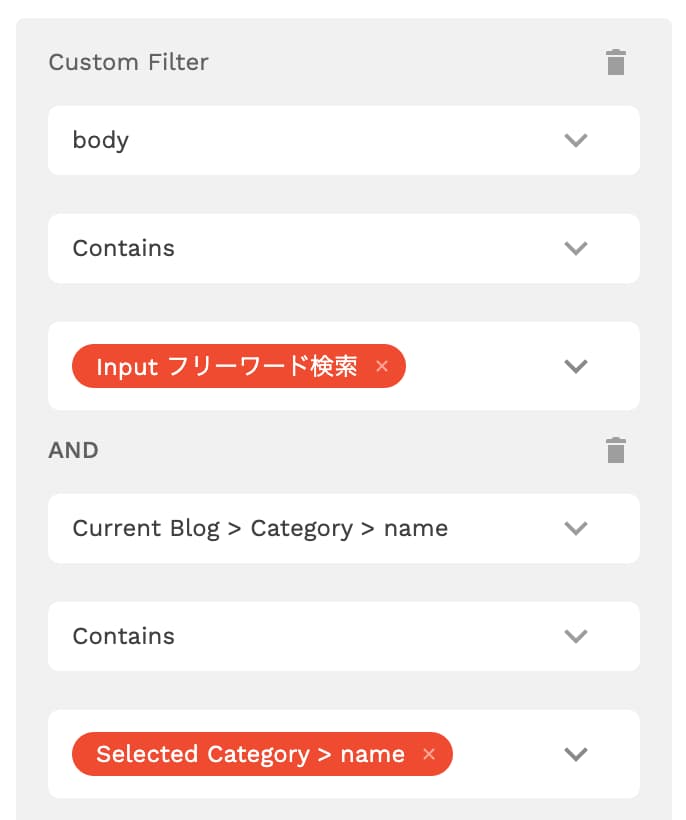Open the body field dropdown
The height and width of the screenshot is (820, 686).
pos(344,140)
